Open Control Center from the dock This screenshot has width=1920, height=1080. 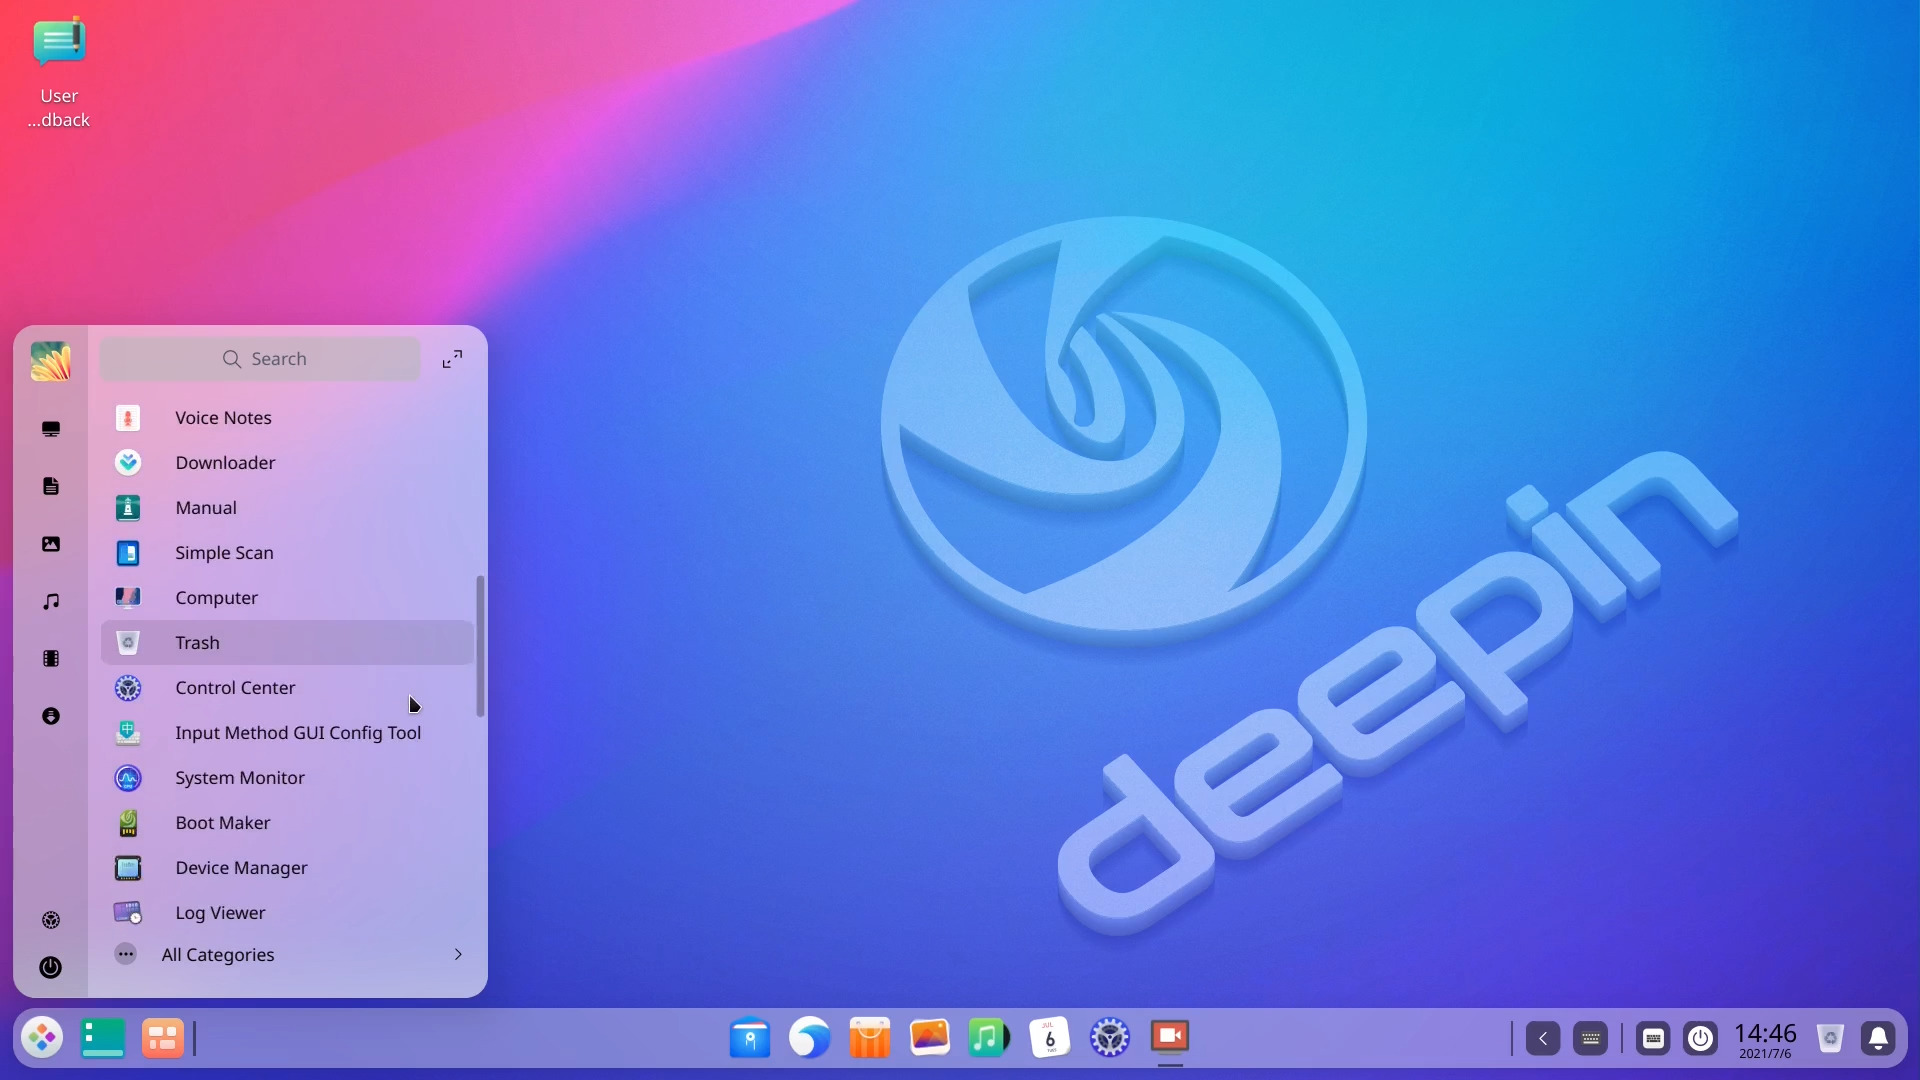tap(1109, 1038)
